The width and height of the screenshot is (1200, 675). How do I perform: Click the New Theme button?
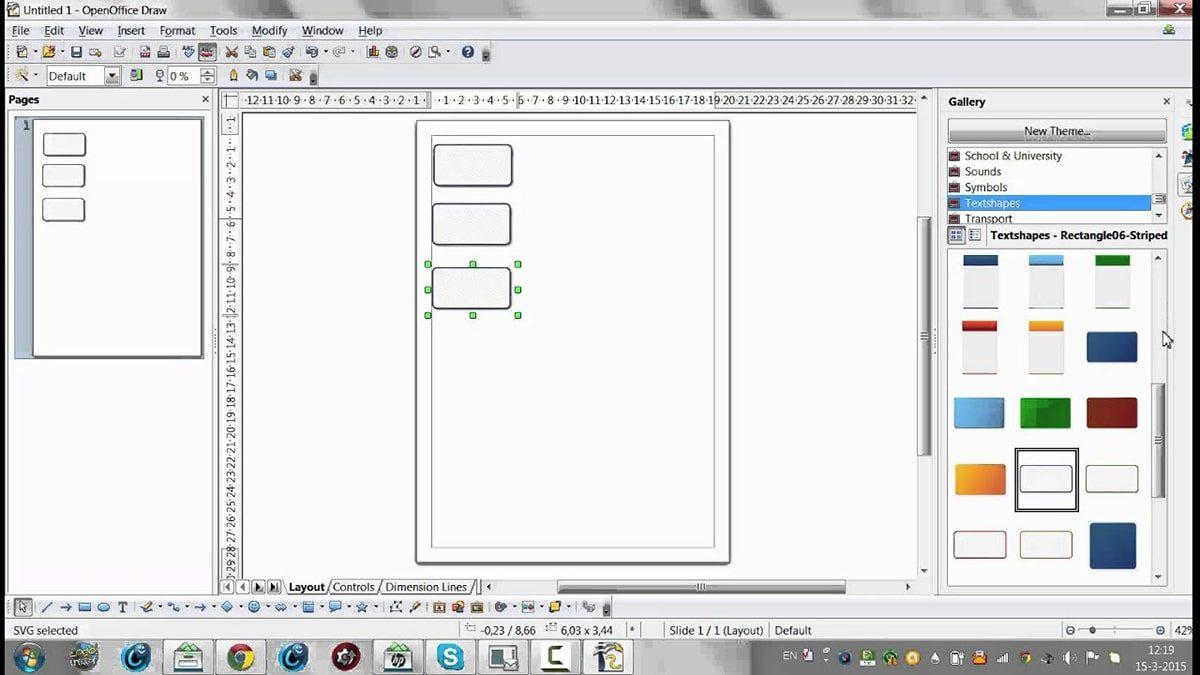[x=1058, y=130]
